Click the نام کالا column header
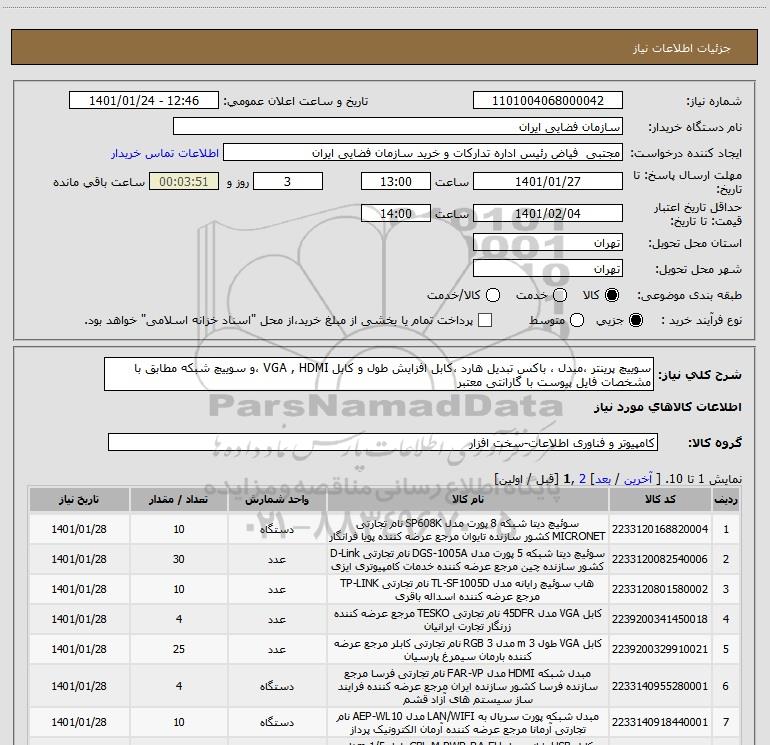770x745 pixels. click(468, 499)
